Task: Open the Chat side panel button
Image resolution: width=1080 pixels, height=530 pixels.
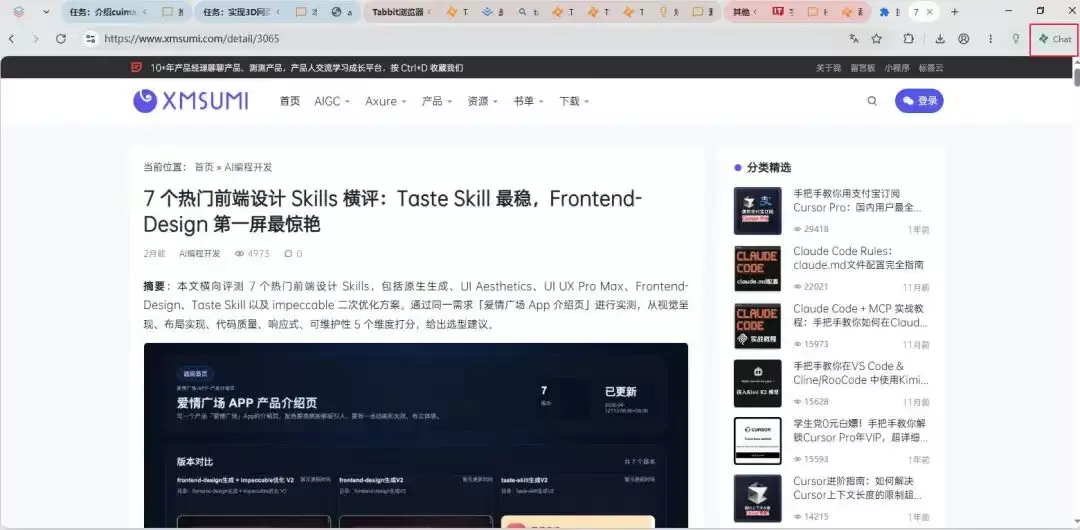Action: (1055, 39)
